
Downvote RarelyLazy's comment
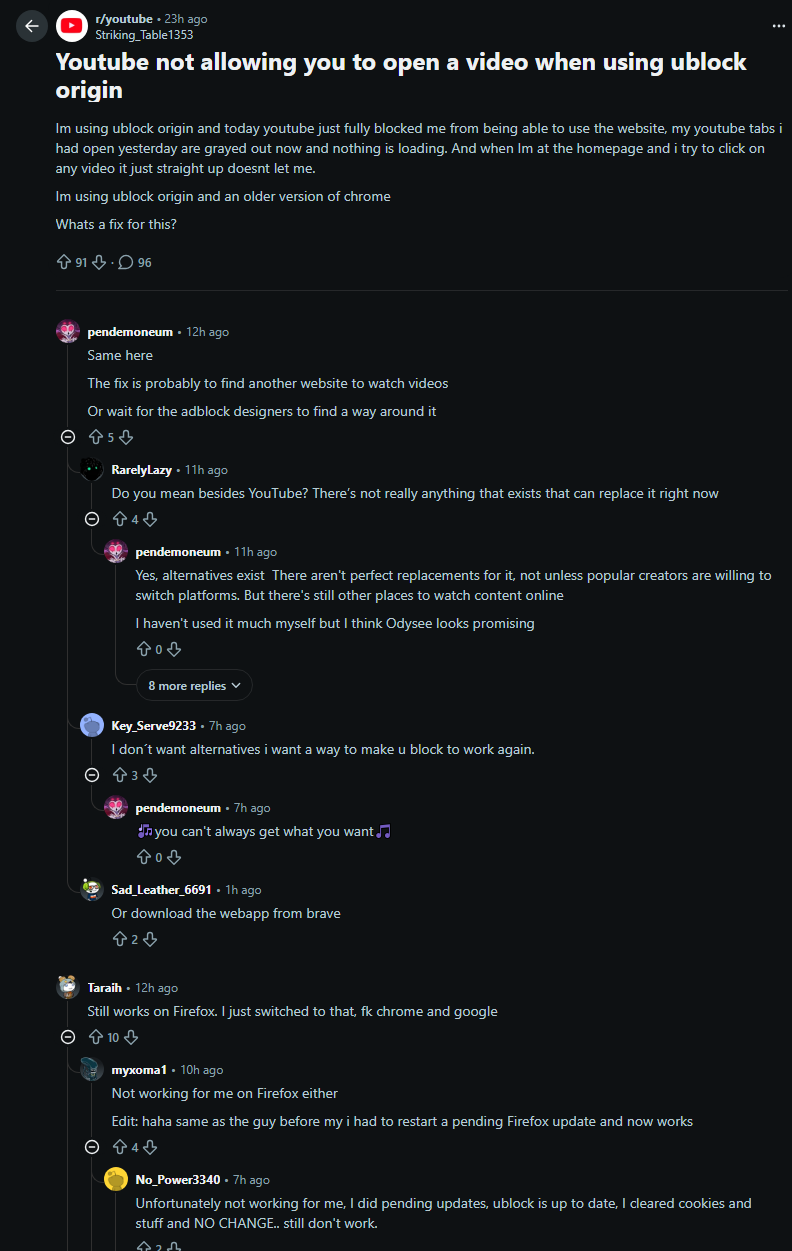[150, 519]
